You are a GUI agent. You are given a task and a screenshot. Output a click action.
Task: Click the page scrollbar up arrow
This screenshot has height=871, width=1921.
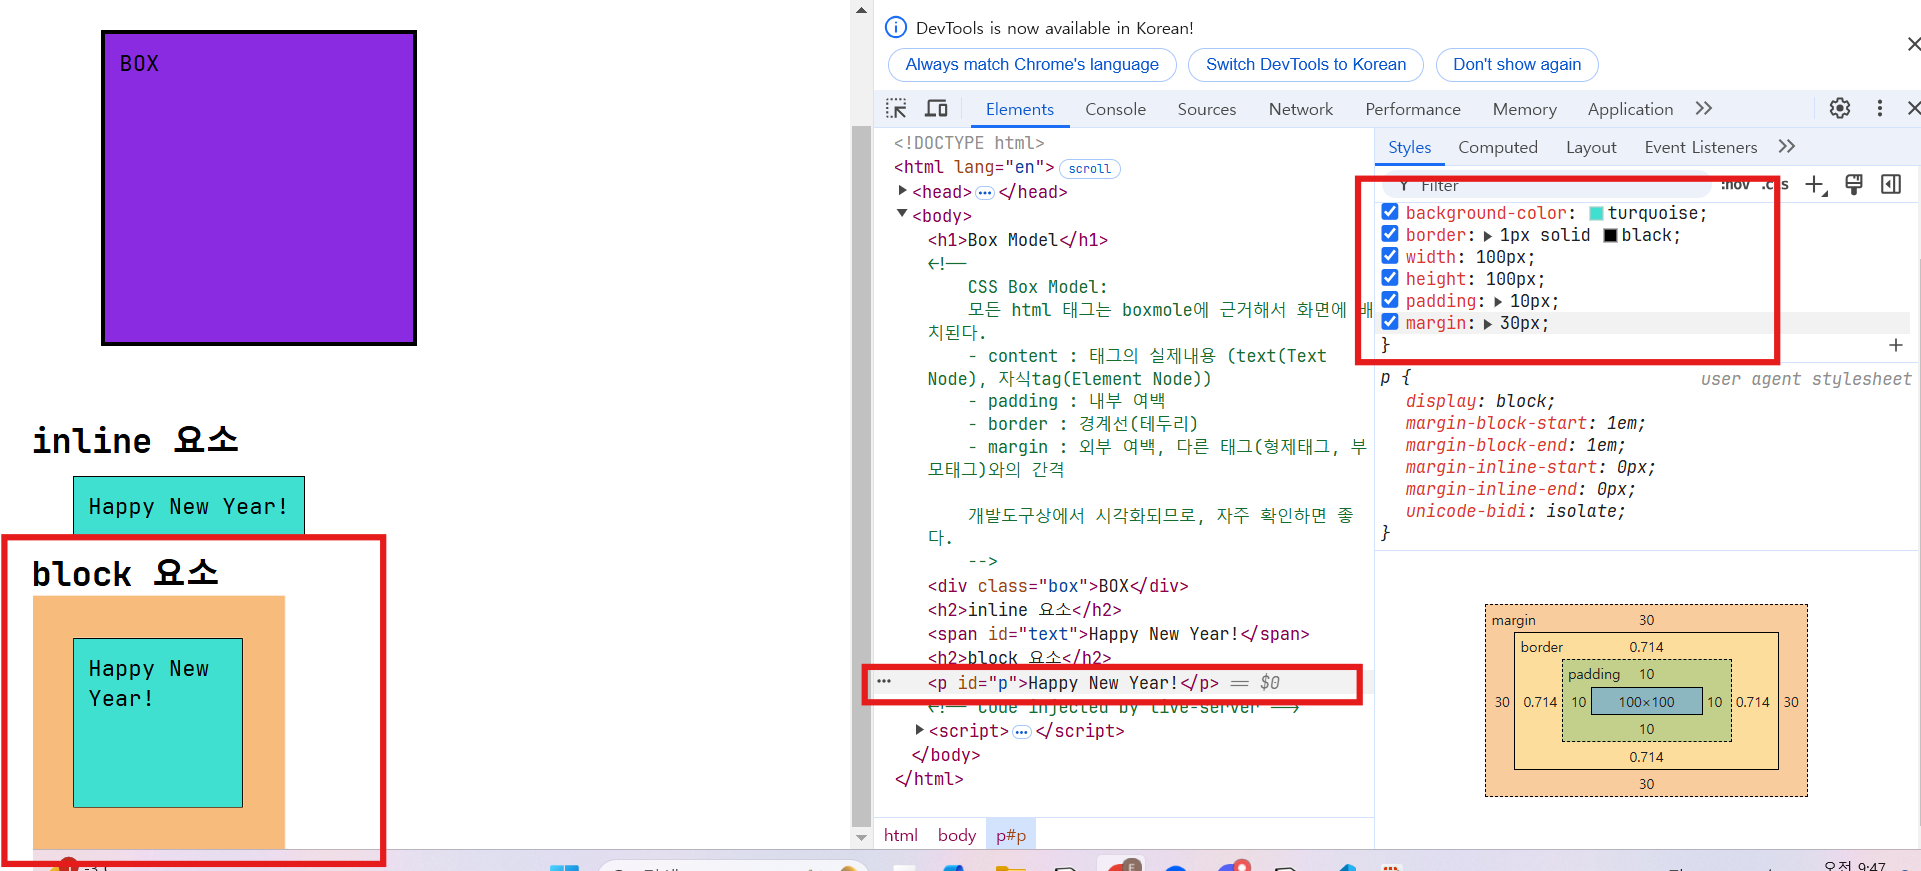pyautogui.click(x=861, y=10)
